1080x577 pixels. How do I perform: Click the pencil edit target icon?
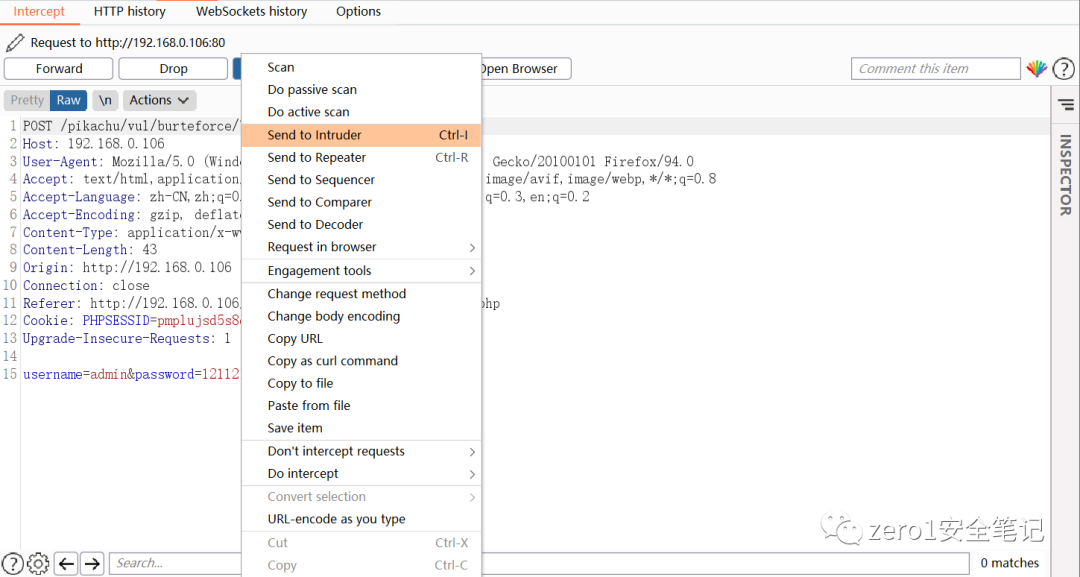14,43
